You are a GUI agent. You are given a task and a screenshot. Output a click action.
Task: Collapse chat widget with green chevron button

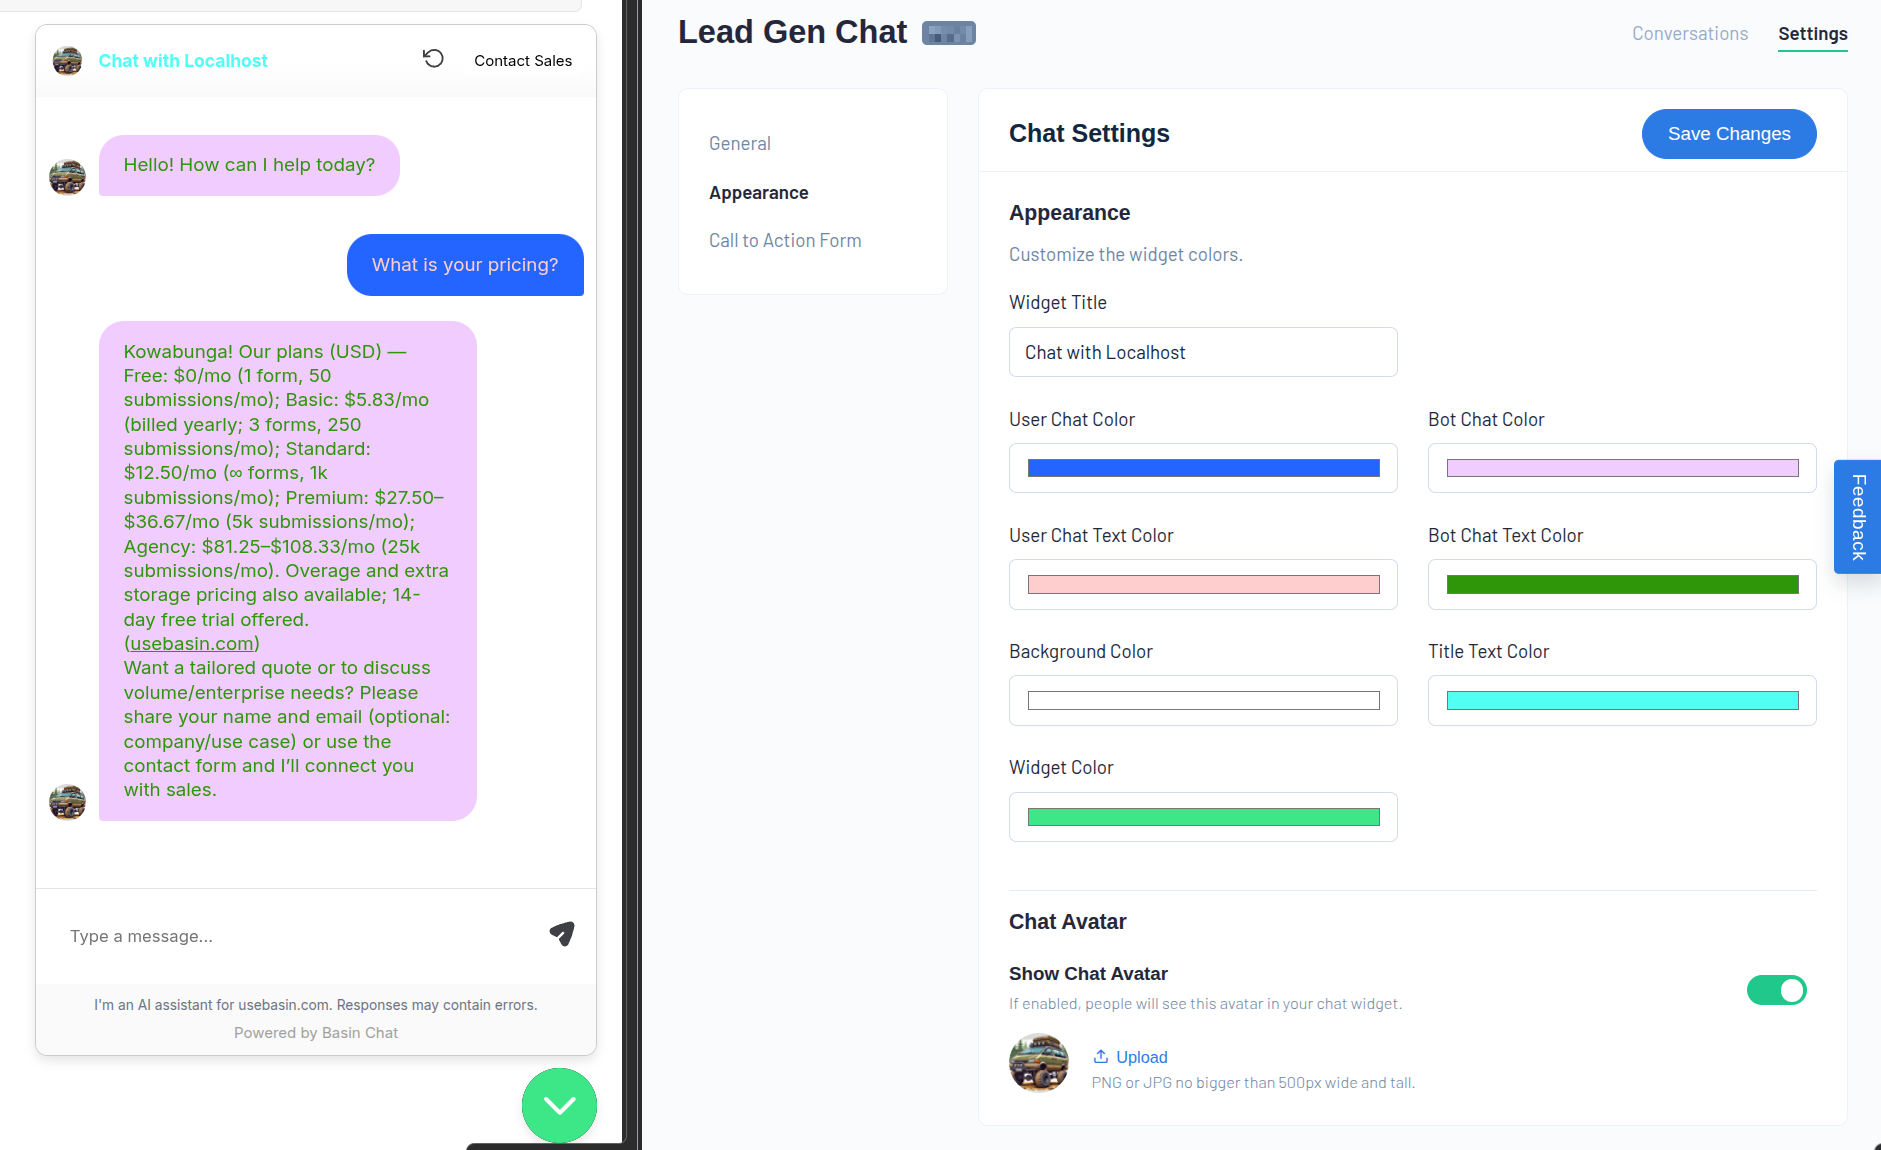click(559, 1105)
